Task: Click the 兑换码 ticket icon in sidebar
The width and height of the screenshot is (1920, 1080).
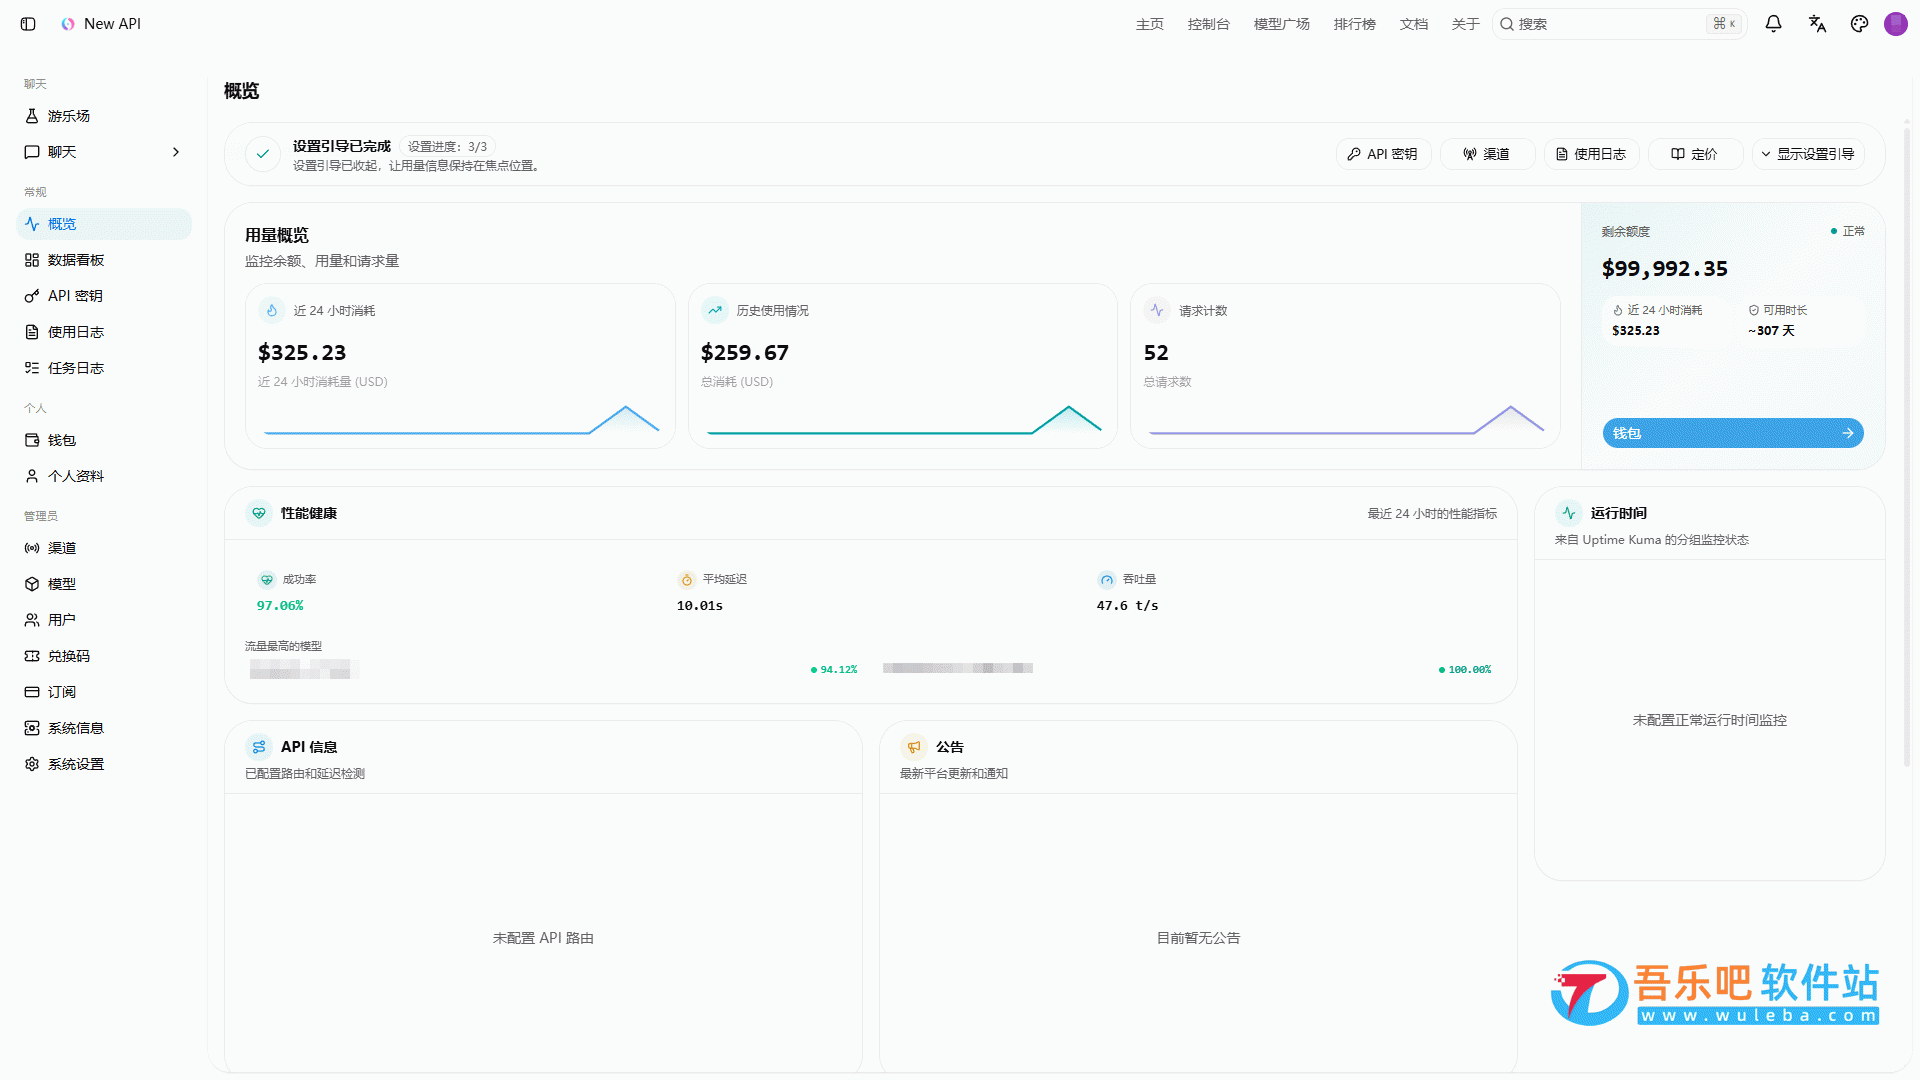Action: [x=32, y=656]
